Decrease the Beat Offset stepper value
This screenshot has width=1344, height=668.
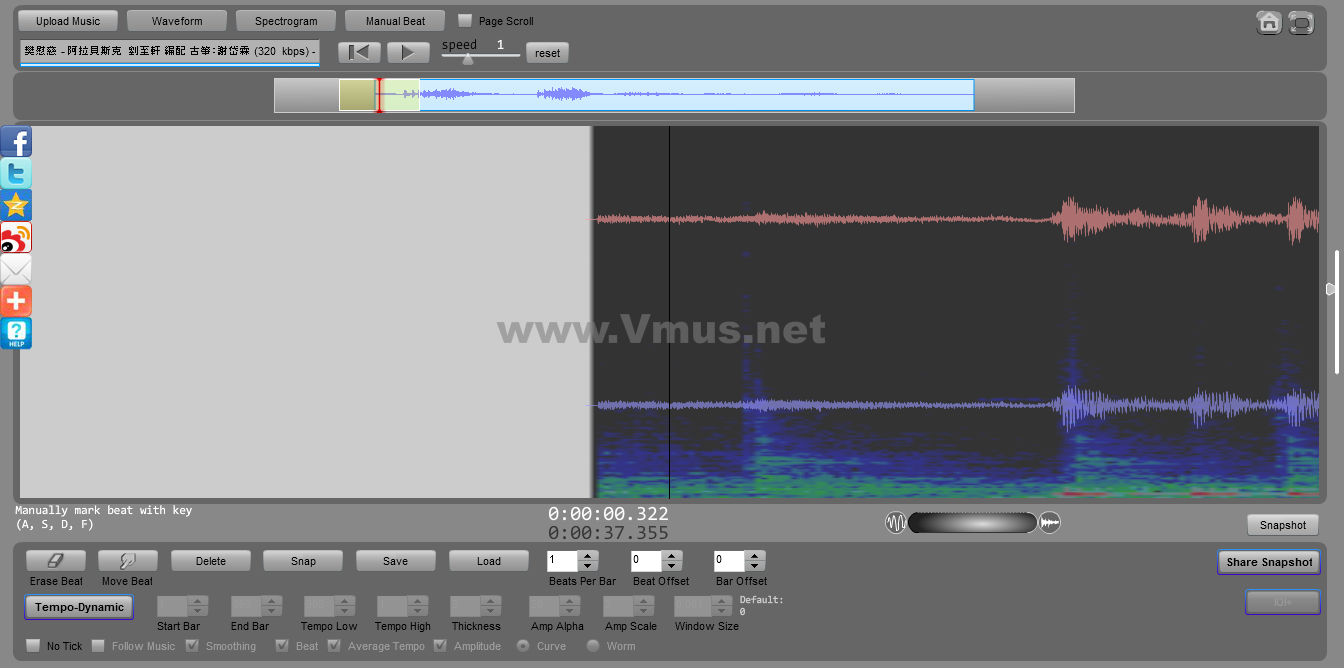(x=672, y=566)
